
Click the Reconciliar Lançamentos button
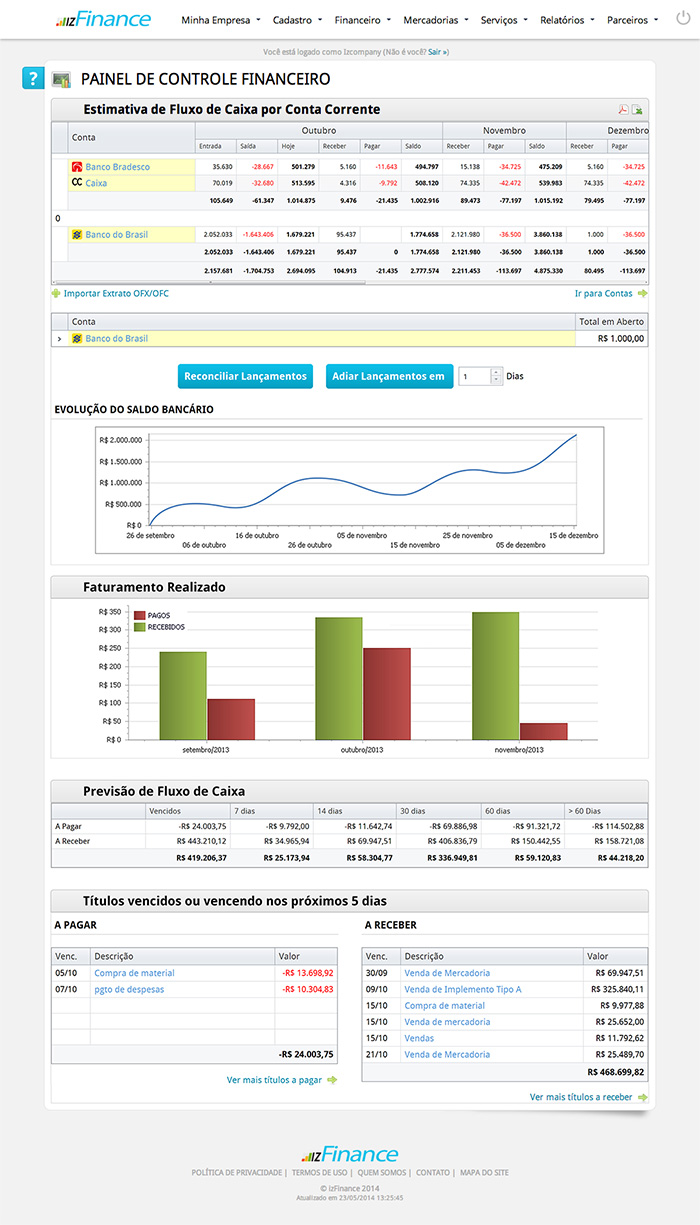(x=246, y=376)
